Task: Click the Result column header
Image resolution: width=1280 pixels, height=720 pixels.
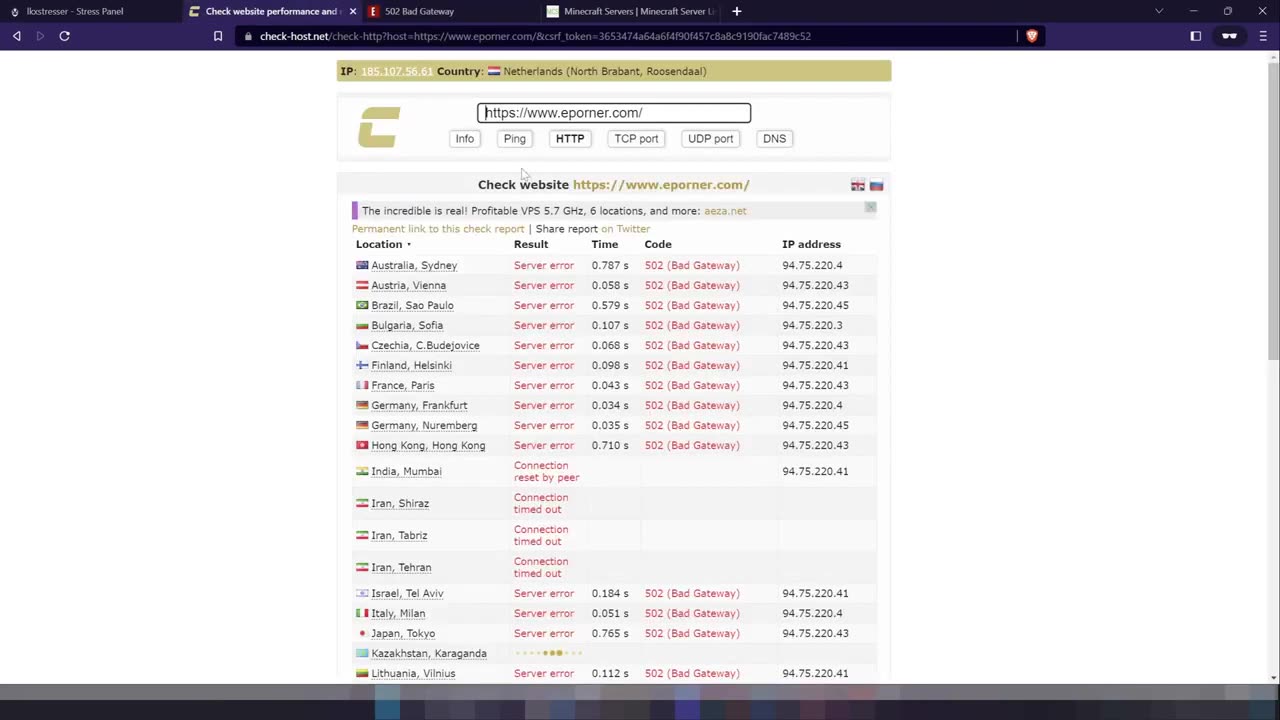Action: pyautogui.click(x=531, y=244)
